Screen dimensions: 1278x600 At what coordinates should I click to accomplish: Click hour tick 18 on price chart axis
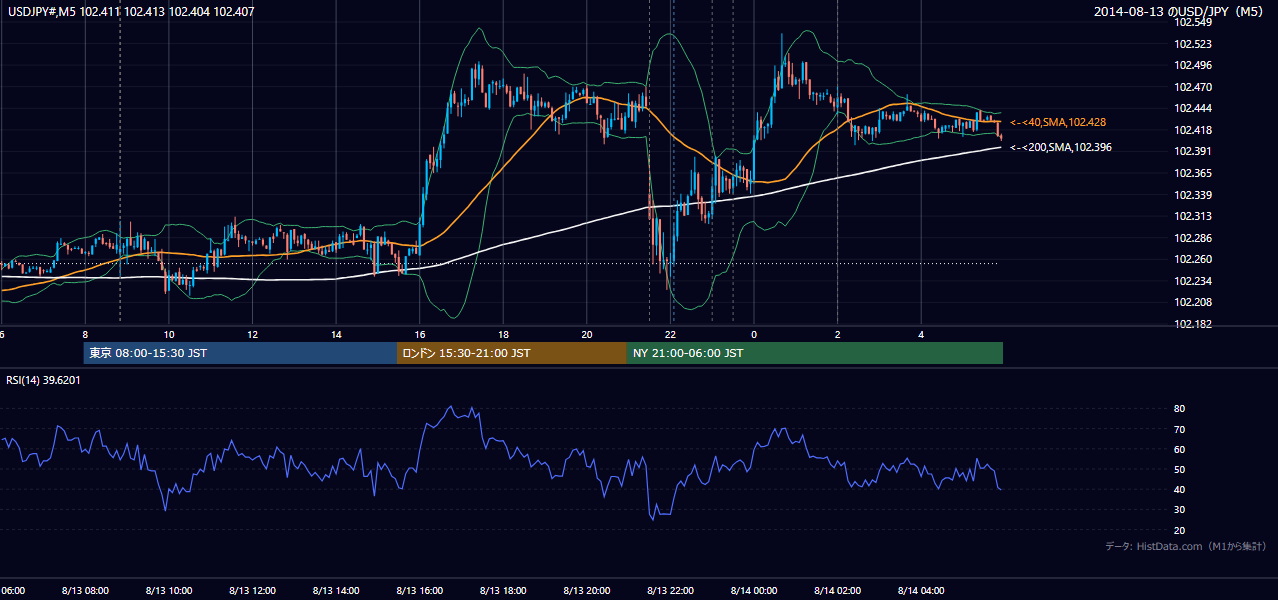[503, 334]
